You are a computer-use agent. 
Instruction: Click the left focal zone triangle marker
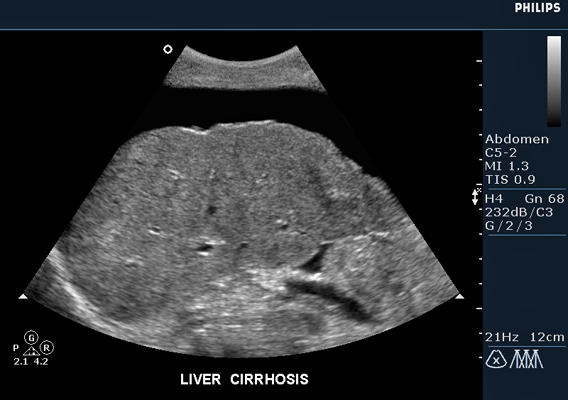(23, 297)
